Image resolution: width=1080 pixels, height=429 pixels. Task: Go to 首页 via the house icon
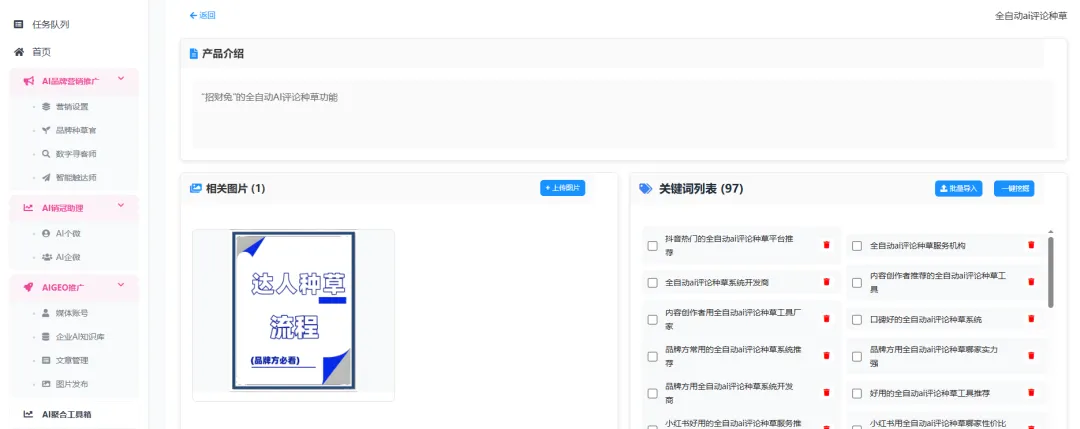(x=19, y=52)
